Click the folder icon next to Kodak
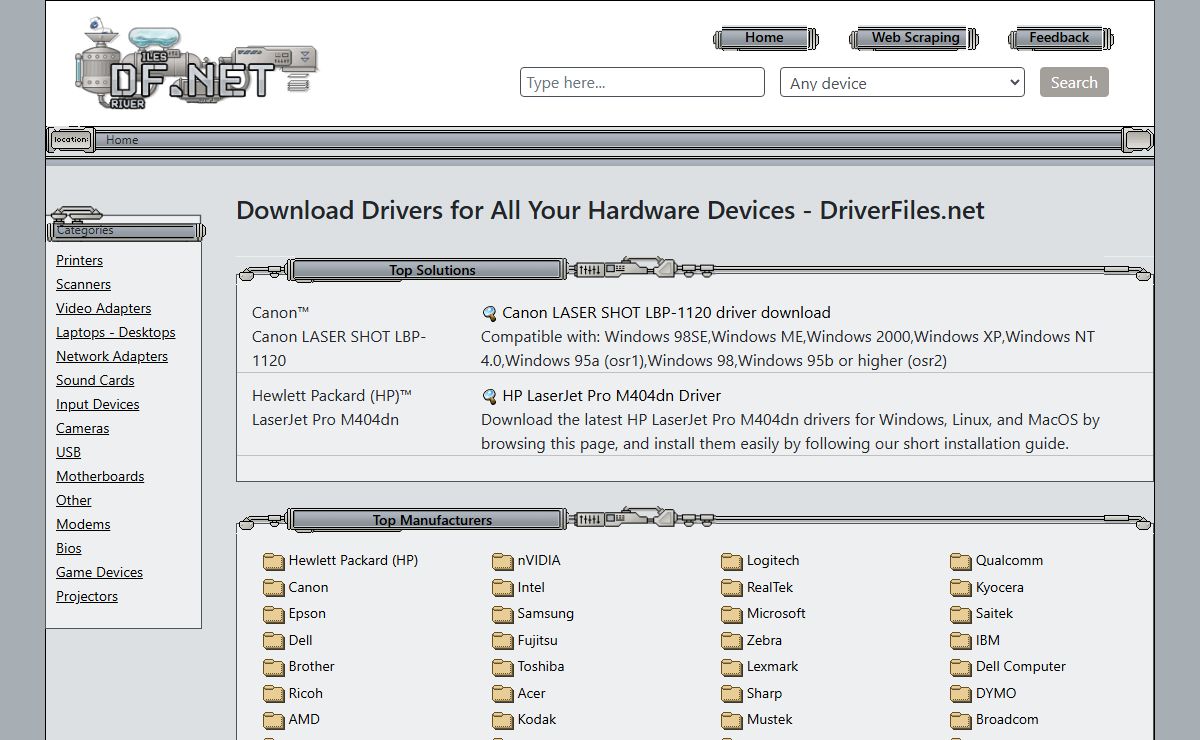This screenshot has width=1200, height=740. point(503,720)
